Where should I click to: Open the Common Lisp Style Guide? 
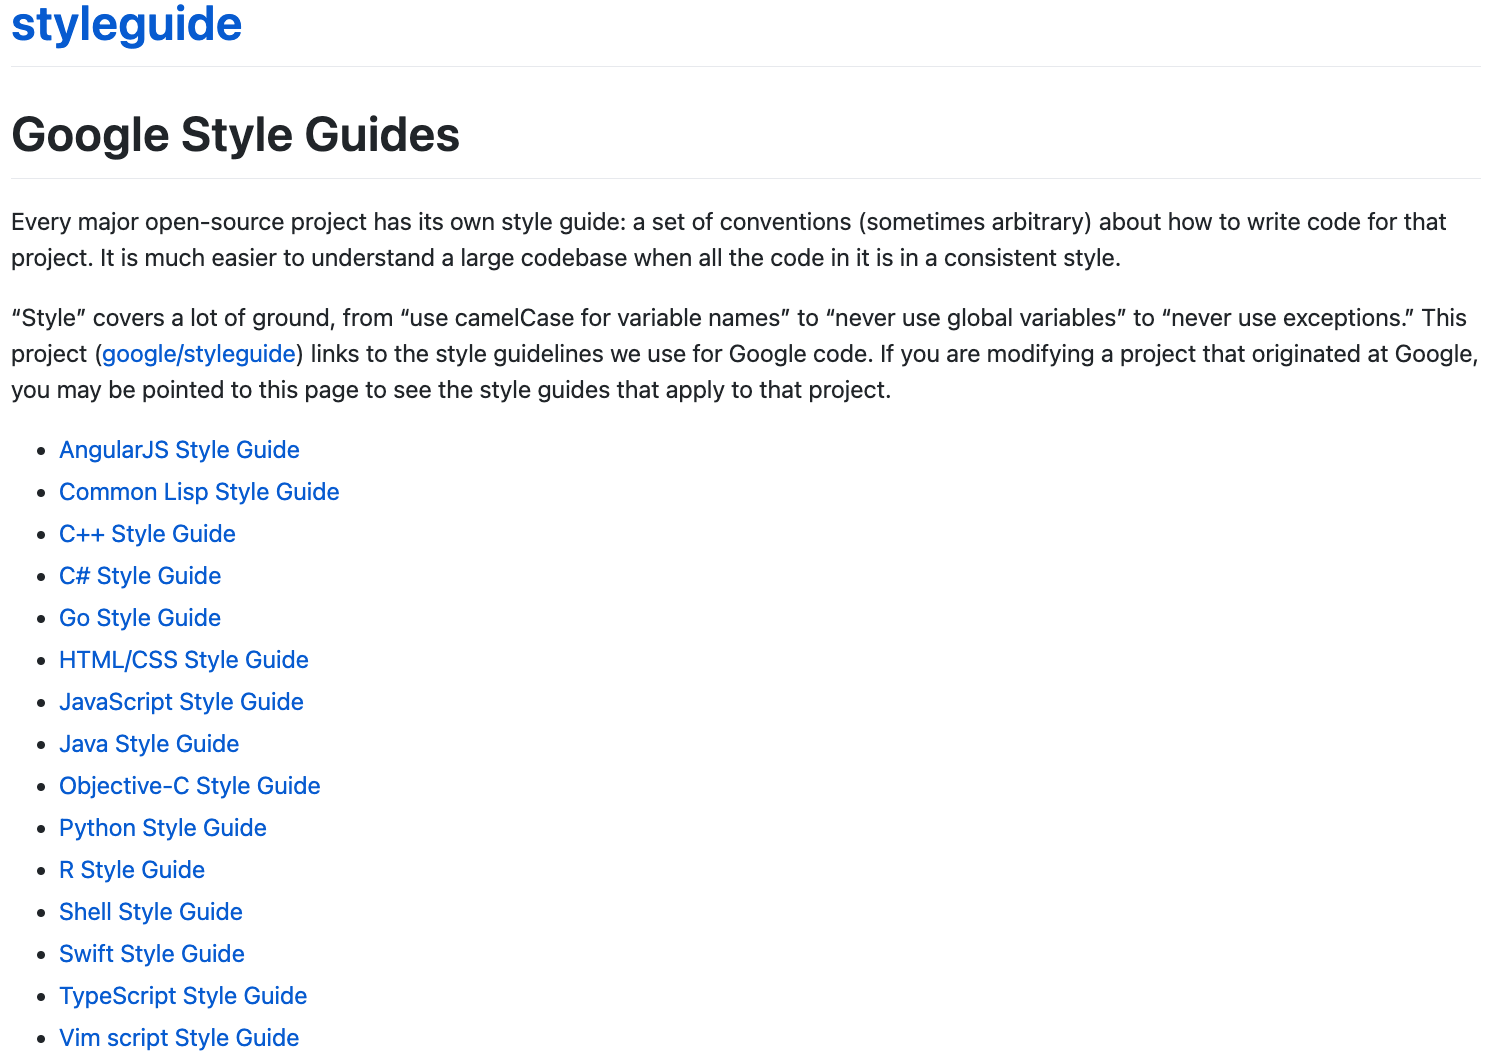199,492
